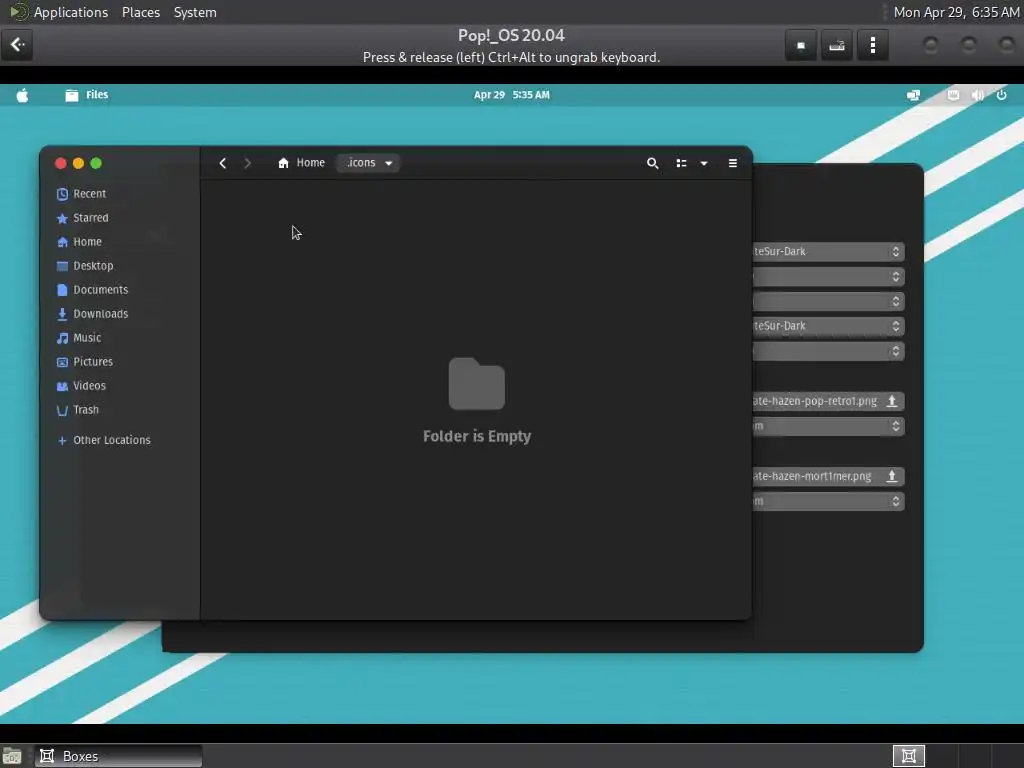Open the Home path segment
The height and width of the screenshot is (768, 1024).
[301, 163]
